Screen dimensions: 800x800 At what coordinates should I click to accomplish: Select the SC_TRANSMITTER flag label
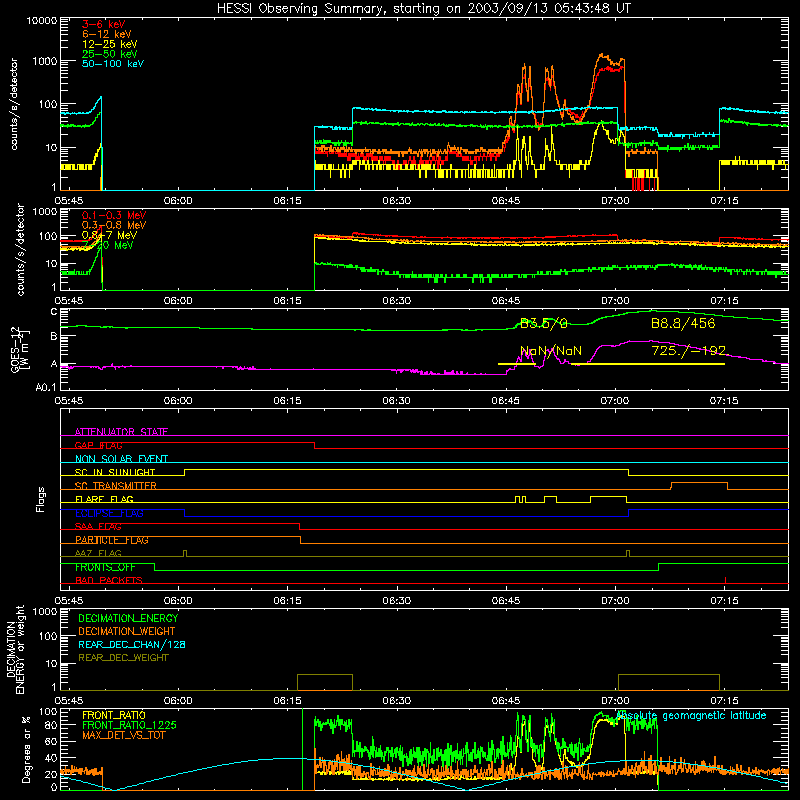point(116,486)
